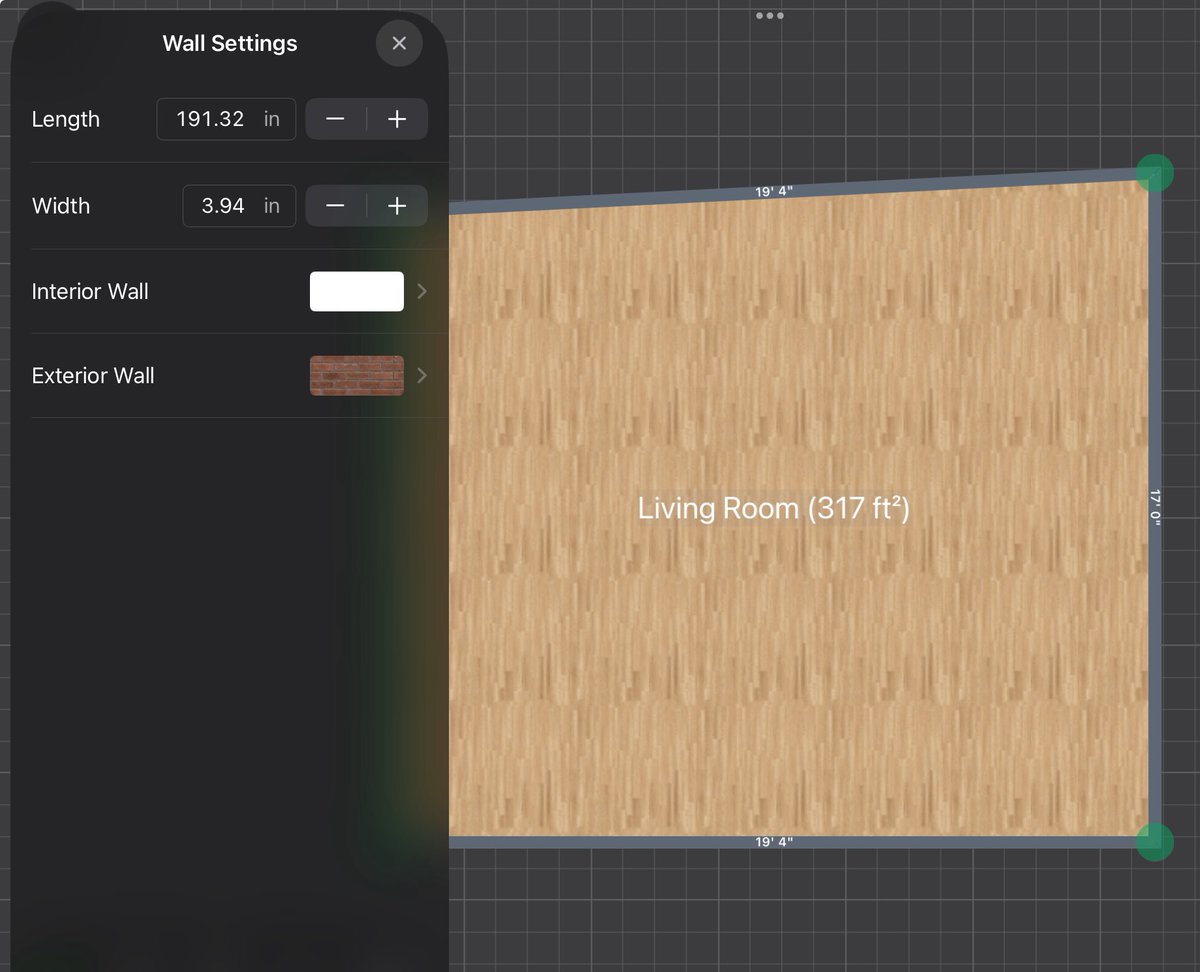This screenshot has height=972, width=1200.
Task: Select the top-right green wall corner handle
Action: [x=1155, y=172]
